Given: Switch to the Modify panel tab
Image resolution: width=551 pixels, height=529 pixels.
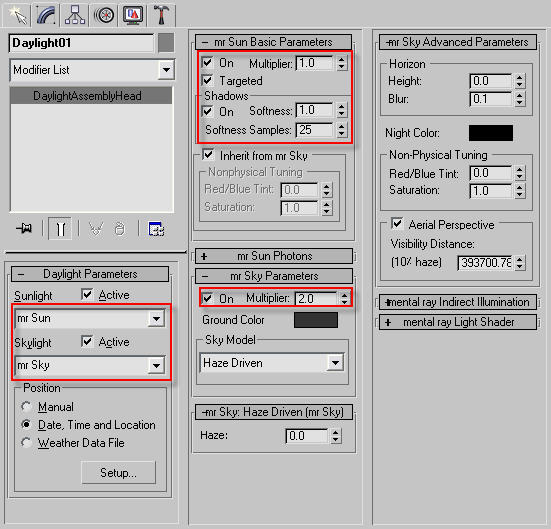Looking at the screenshot, I should coord(46,15).
